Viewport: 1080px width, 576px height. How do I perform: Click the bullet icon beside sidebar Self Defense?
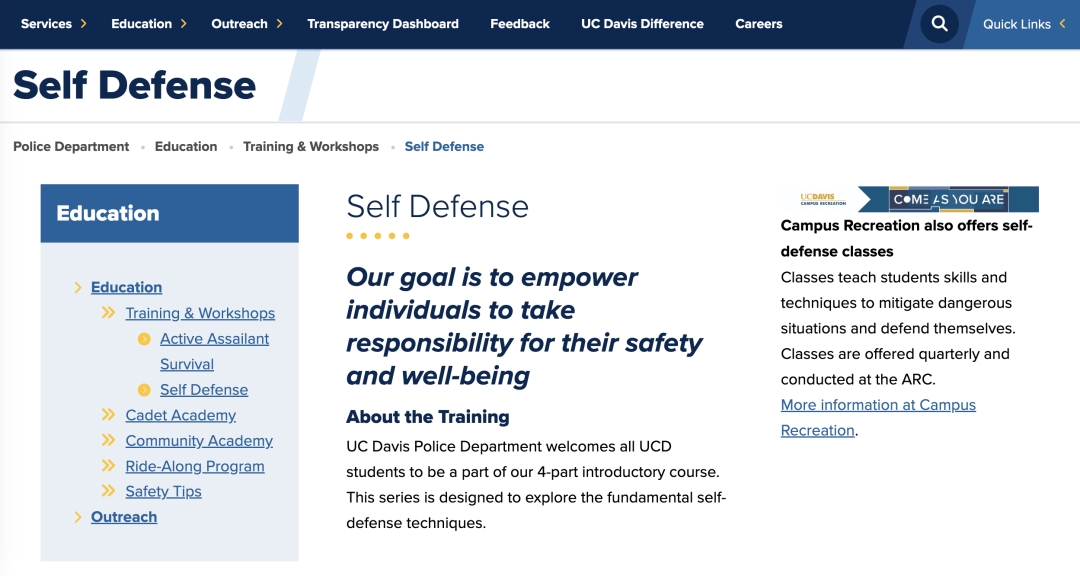pos(144,390)
